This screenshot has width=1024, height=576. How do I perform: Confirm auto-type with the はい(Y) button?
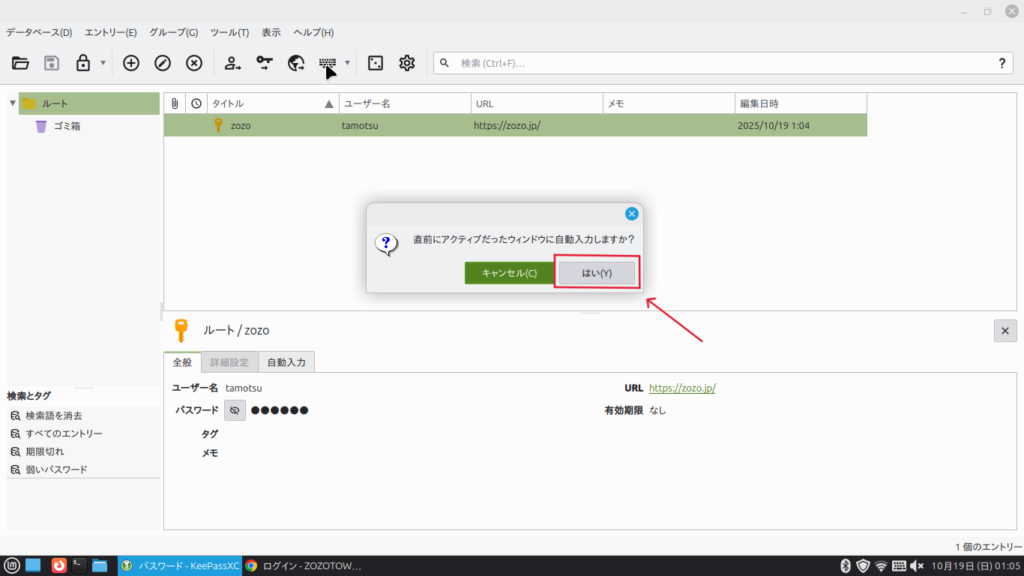[596, 273]
